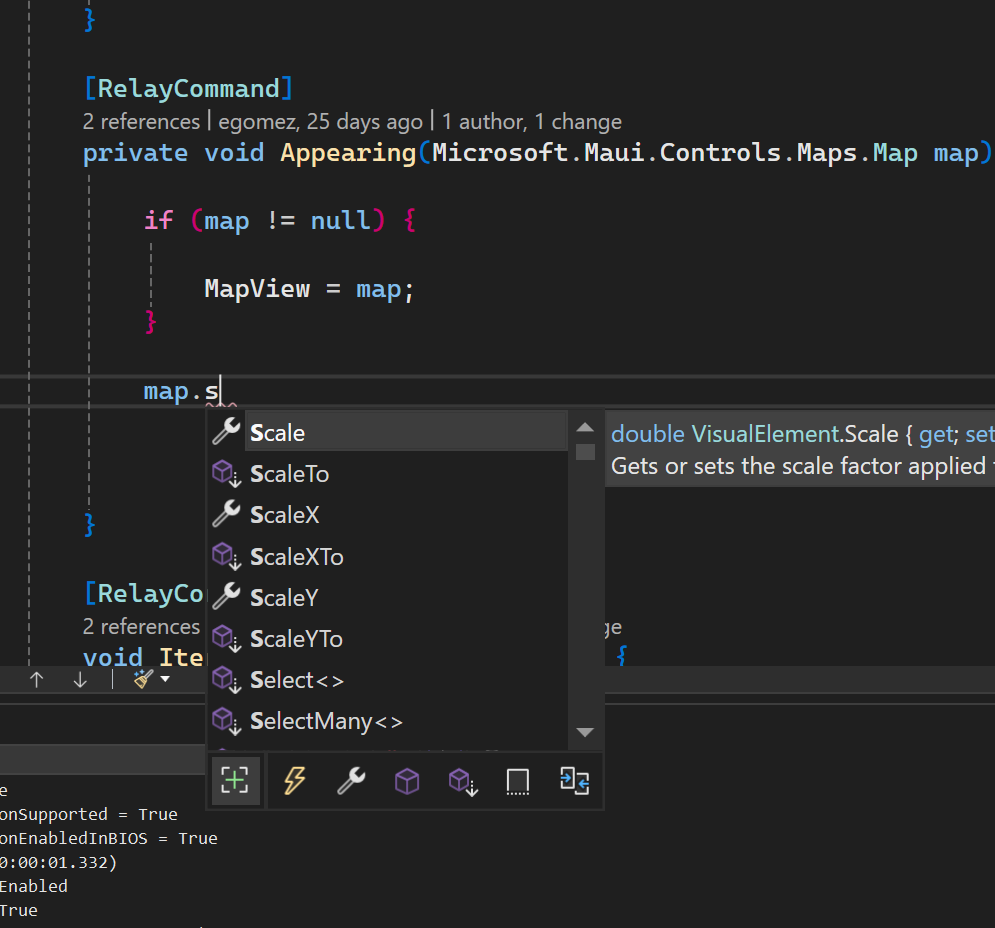995x928 pixels.
Task: Toggle the Properties wrench filter
Action: (x=350, y=780)
